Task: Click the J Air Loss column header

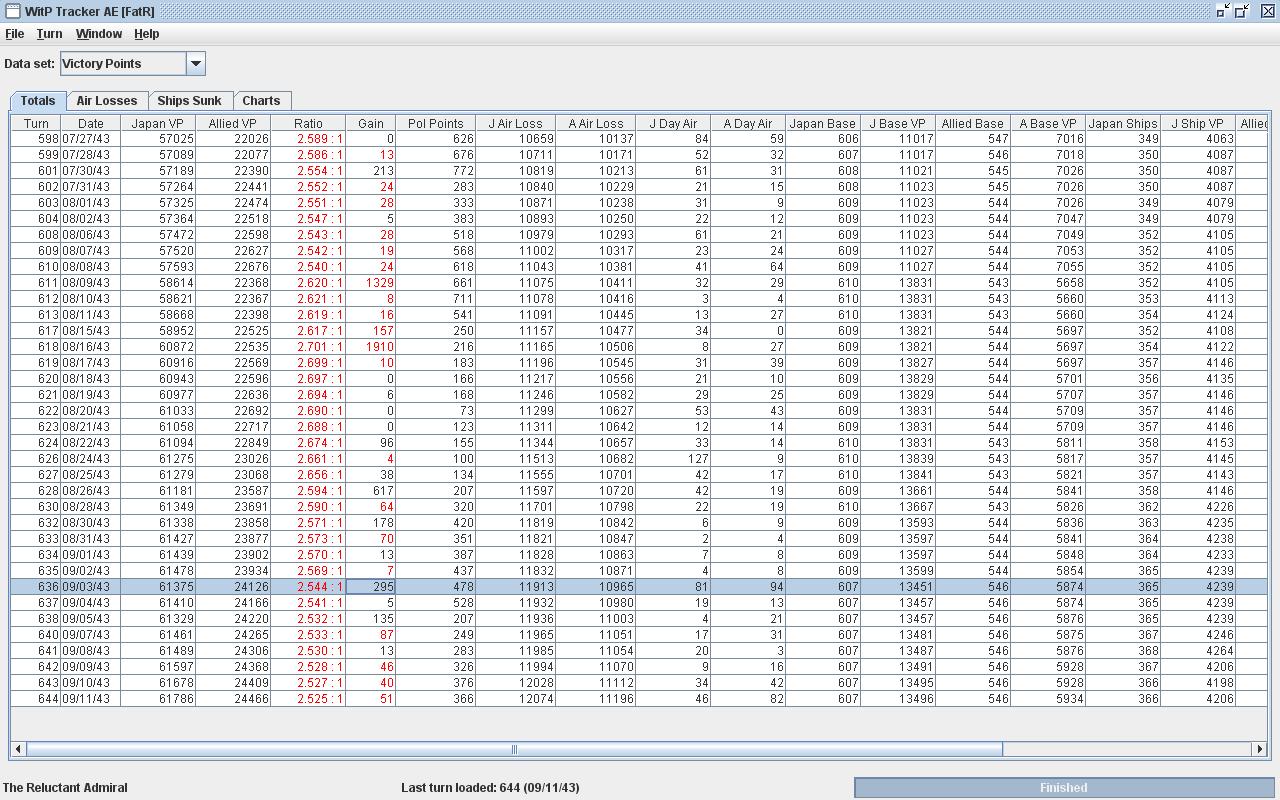Action: coord(515,124)
